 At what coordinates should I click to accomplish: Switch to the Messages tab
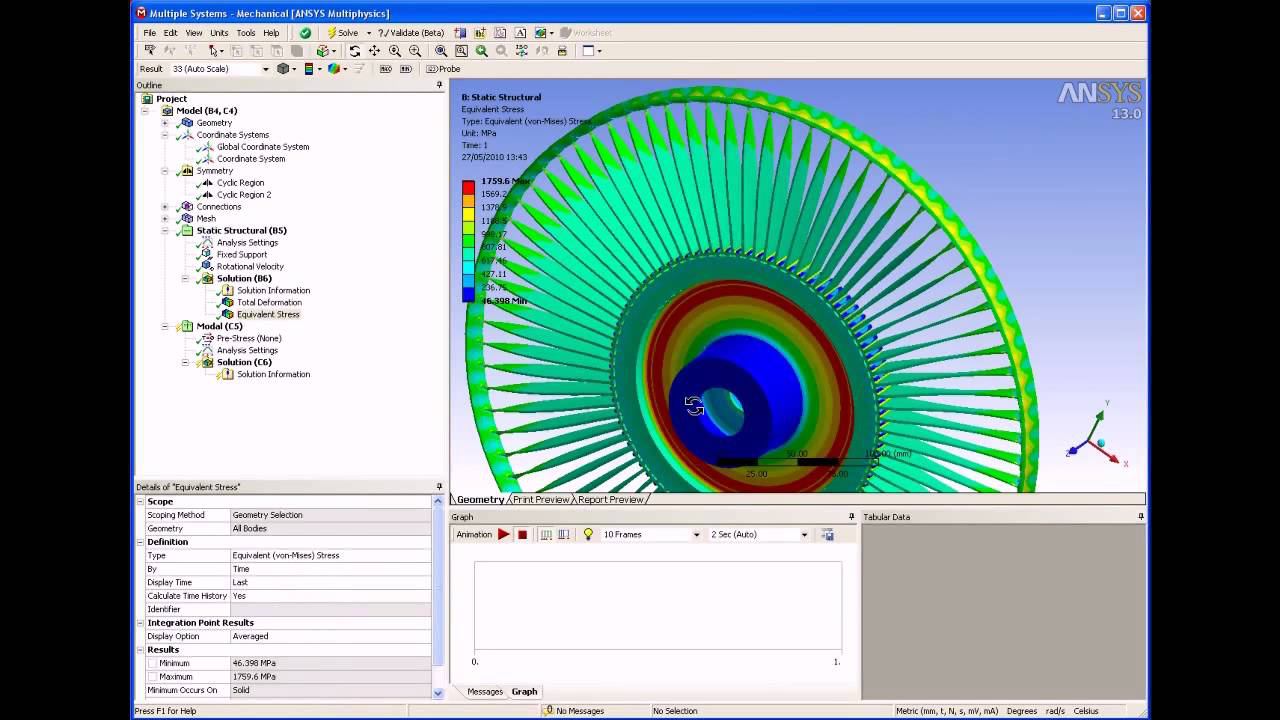tap(485, 692)
